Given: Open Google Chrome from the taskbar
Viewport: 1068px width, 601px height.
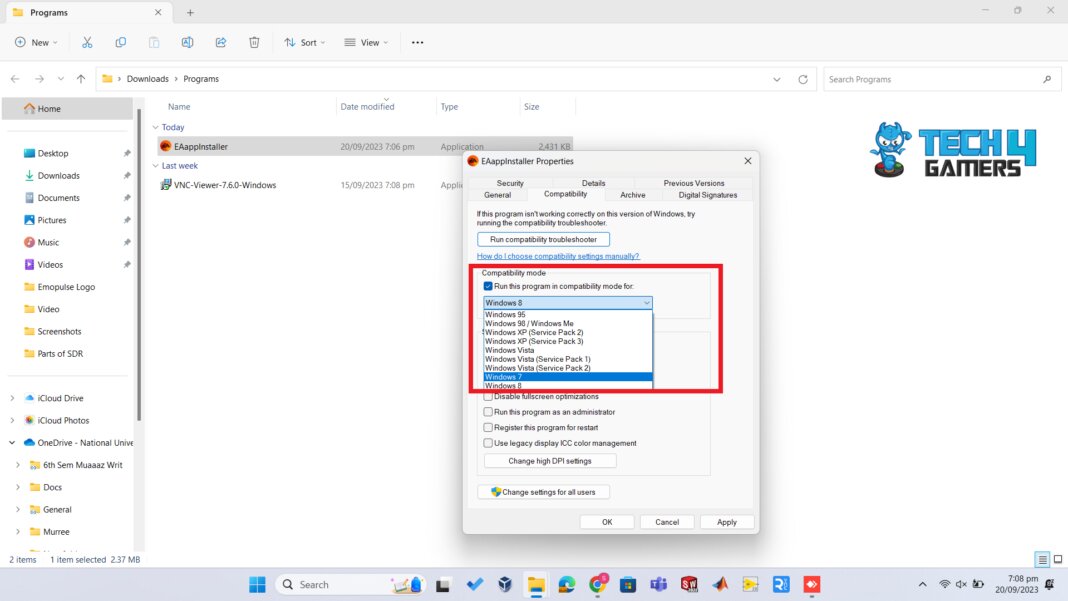Looking at the screenshot, I should 598,584.
